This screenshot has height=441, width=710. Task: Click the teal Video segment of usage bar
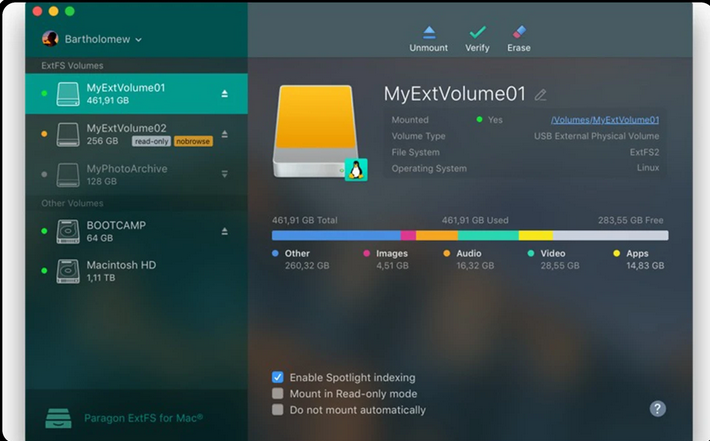(x=488, y=235)
